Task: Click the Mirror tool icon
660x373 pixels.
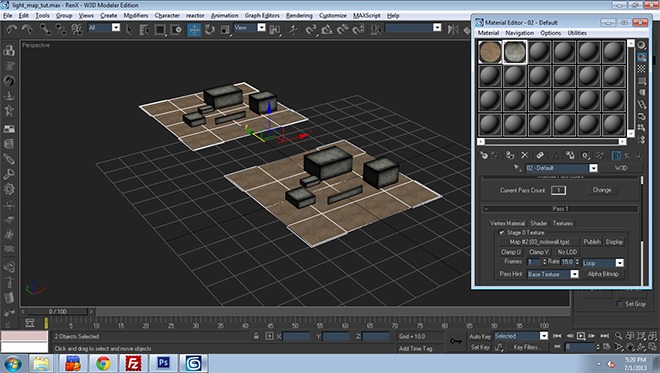Action: click(x=453, y=29)
